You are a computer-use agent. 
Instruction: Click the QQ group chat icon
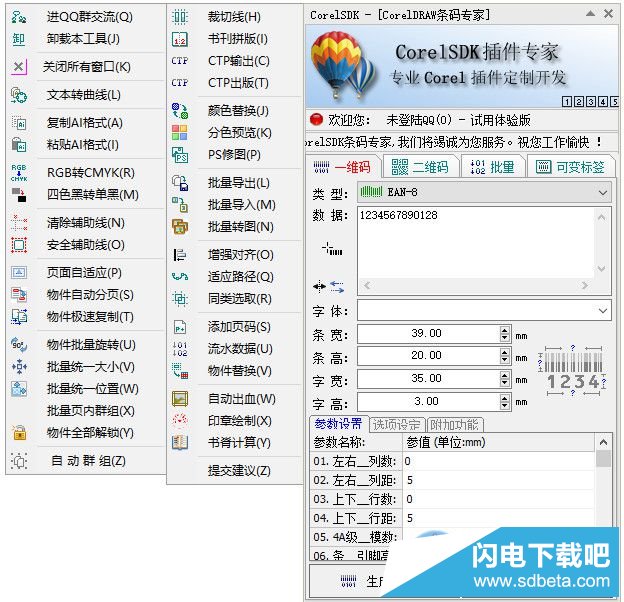19,17
